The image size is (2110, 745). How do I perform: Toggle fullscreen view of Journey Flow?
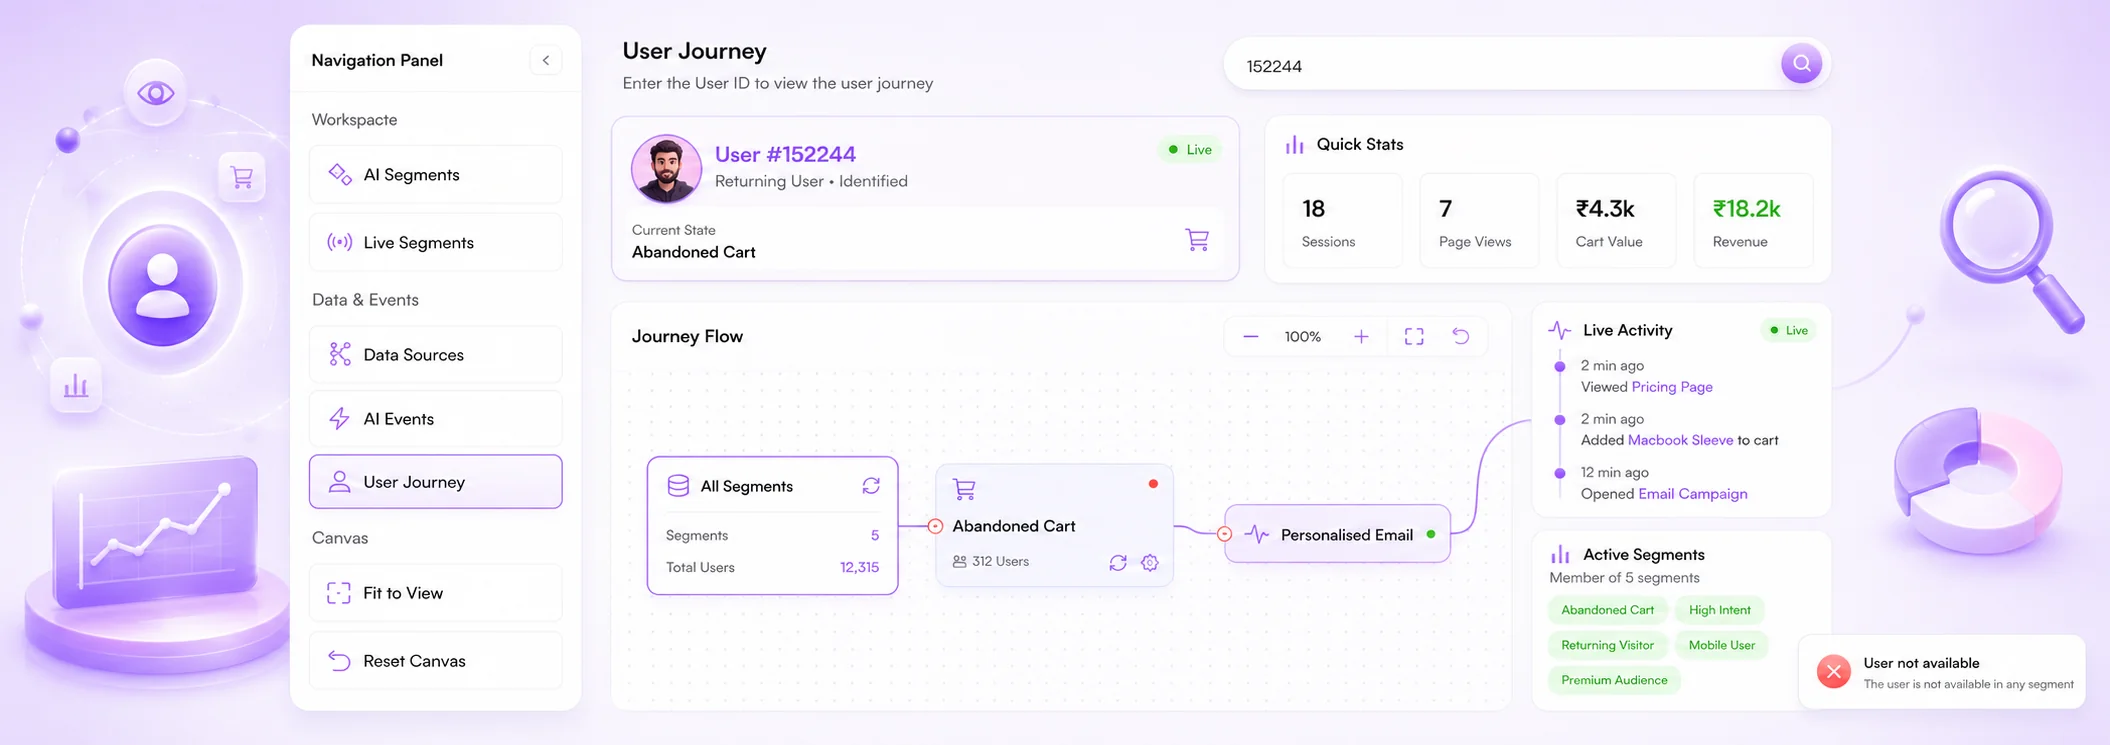pyautogui.click(x=1414, y=337)
